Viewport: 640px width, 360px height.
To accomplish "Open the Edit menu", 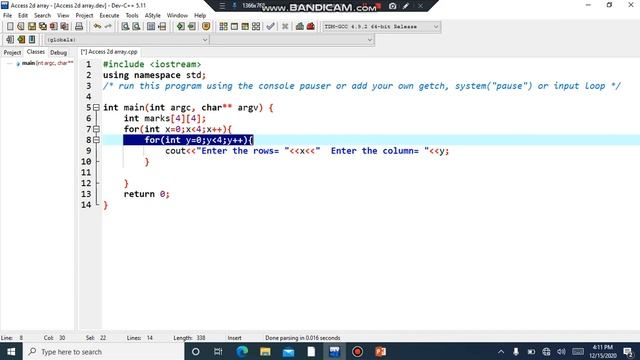I will click(23, 16).
